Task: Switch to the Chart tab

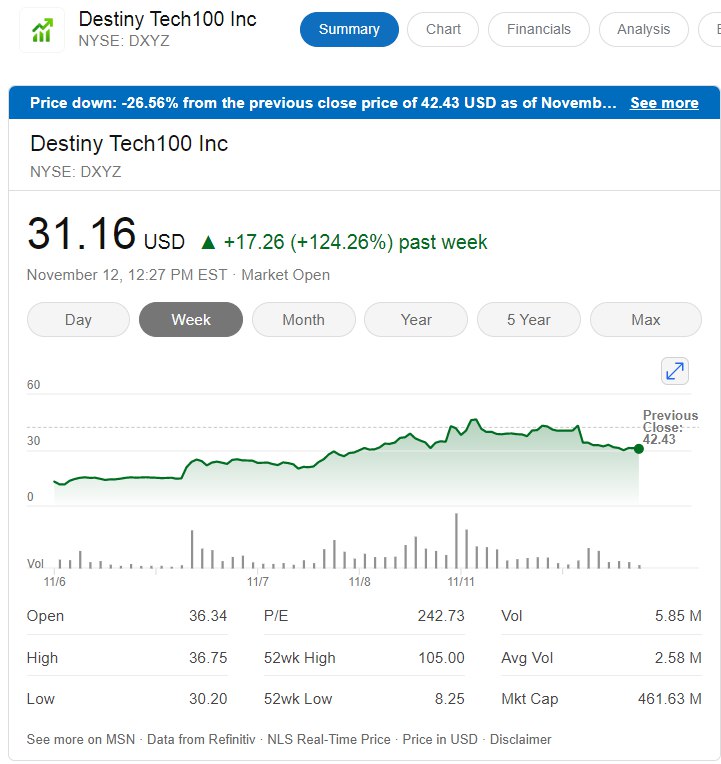Action: [x=443, y=29]
